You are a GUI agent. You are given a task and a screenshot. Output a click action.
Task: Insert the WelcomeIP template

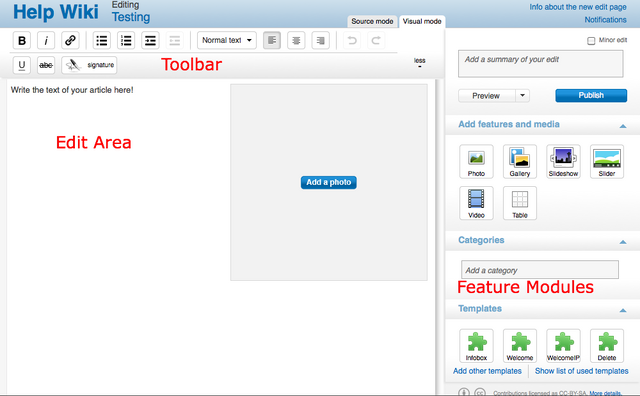click(563, 346)
